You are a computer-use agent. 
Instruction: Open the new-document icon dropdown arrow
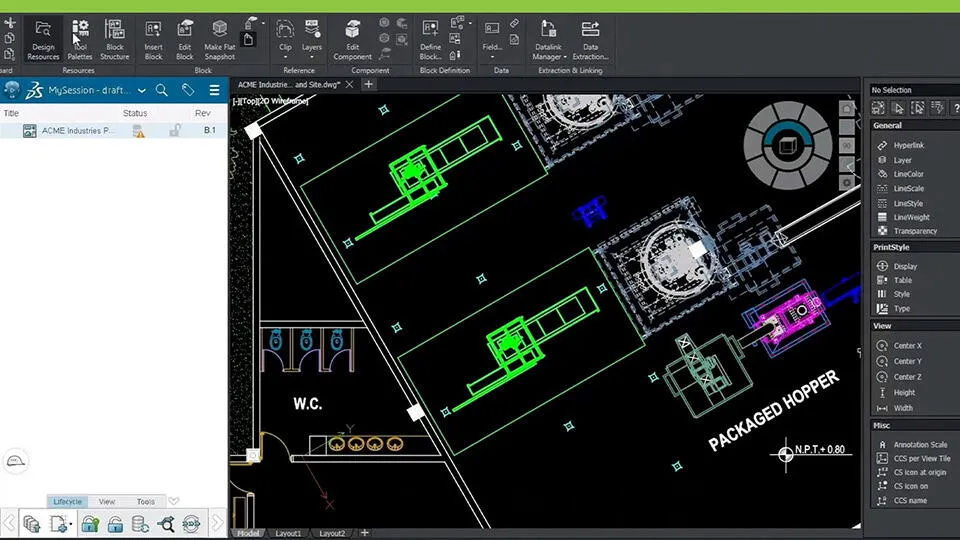(x=71, y=524)
